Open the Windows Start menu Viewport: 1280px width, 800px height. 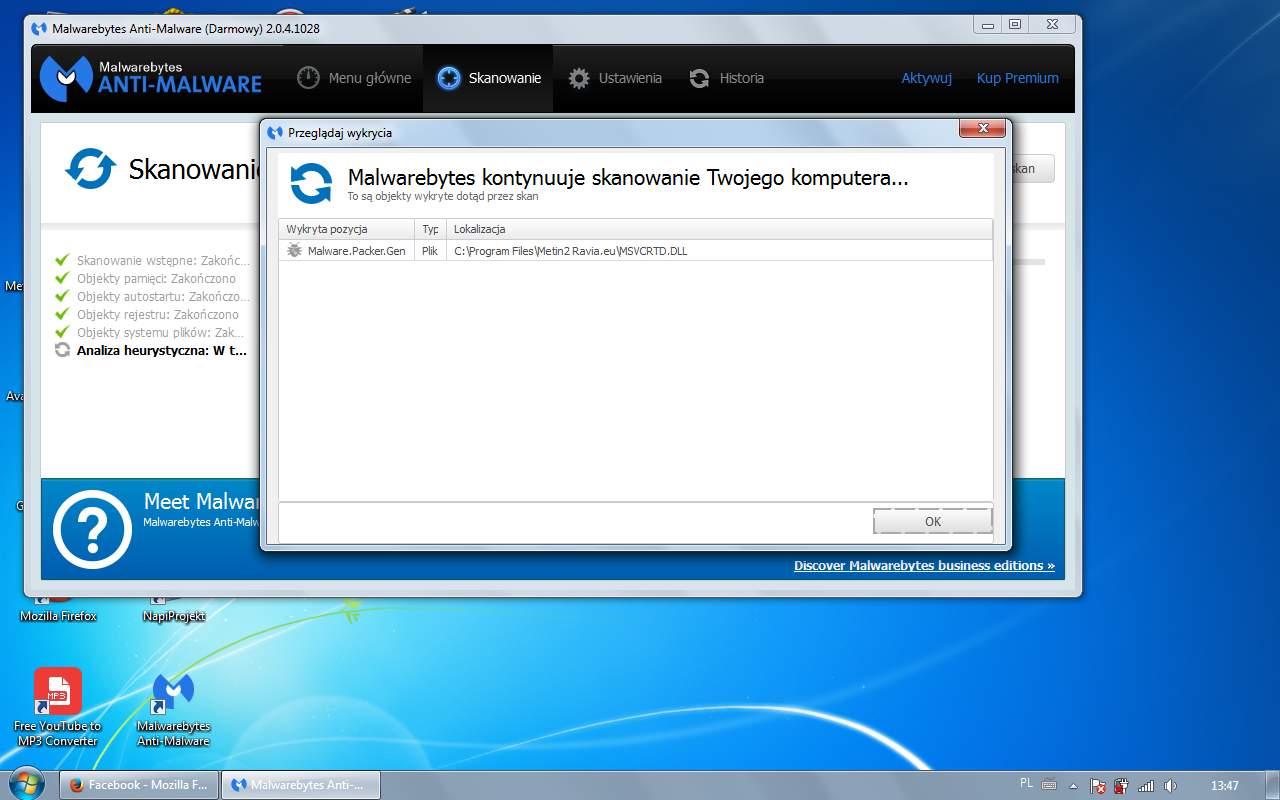coord(27,784)
